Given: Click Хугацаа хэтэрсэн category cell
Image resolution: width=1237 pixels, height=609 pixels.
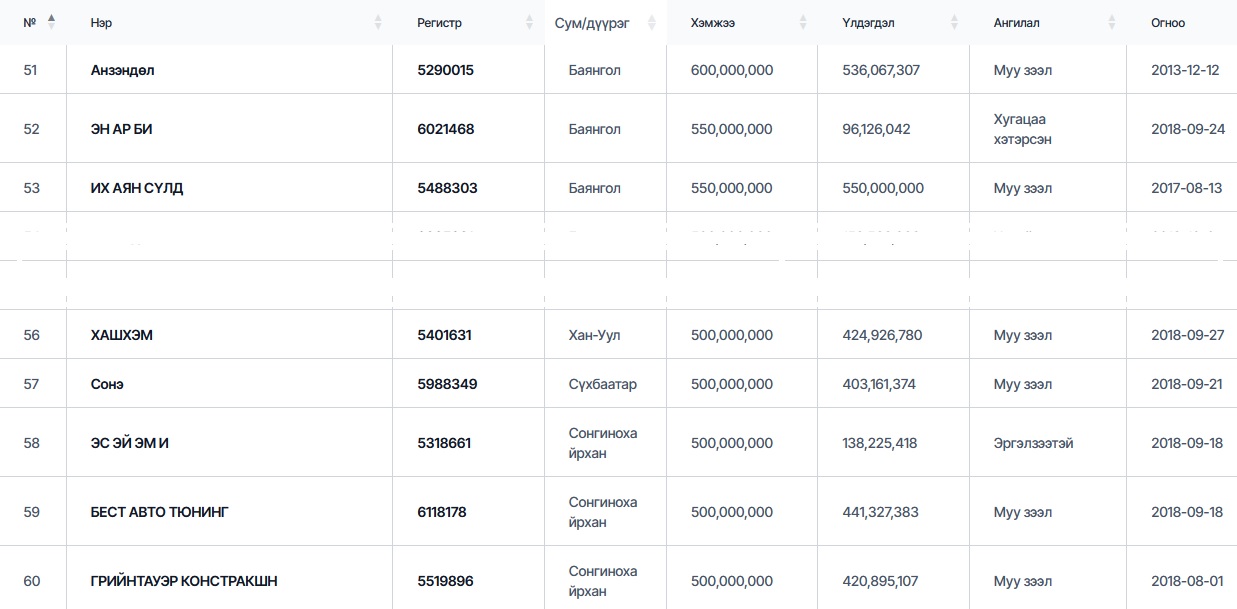Looking at the screenshot, I should tap(1022, 129).
